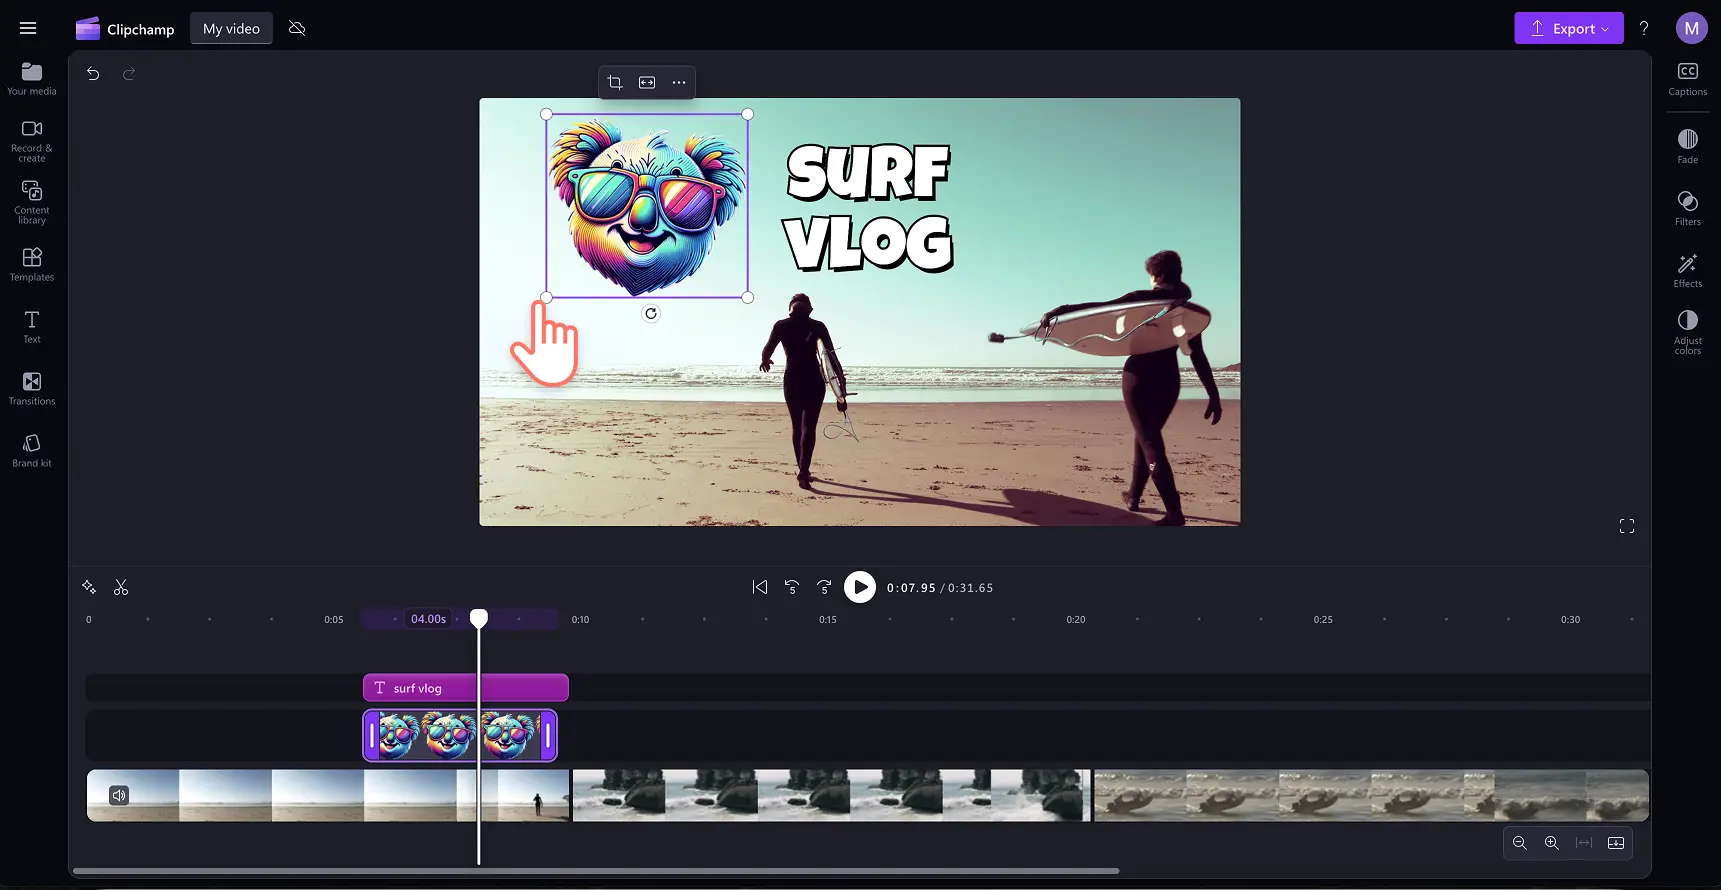Click the My video title field

[x=231, y=28]
